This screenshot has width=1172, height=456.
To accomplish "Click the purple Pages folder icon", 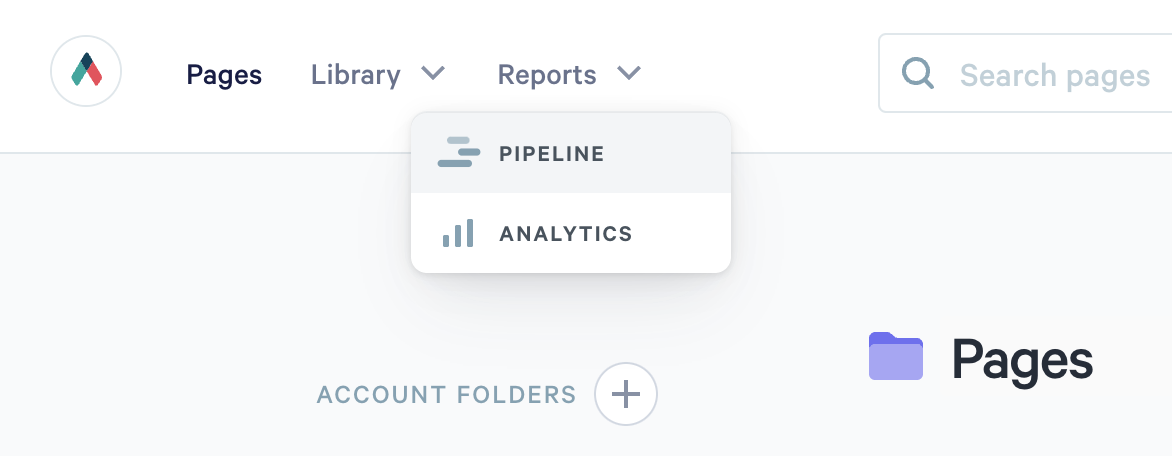I will click(896, 356).
